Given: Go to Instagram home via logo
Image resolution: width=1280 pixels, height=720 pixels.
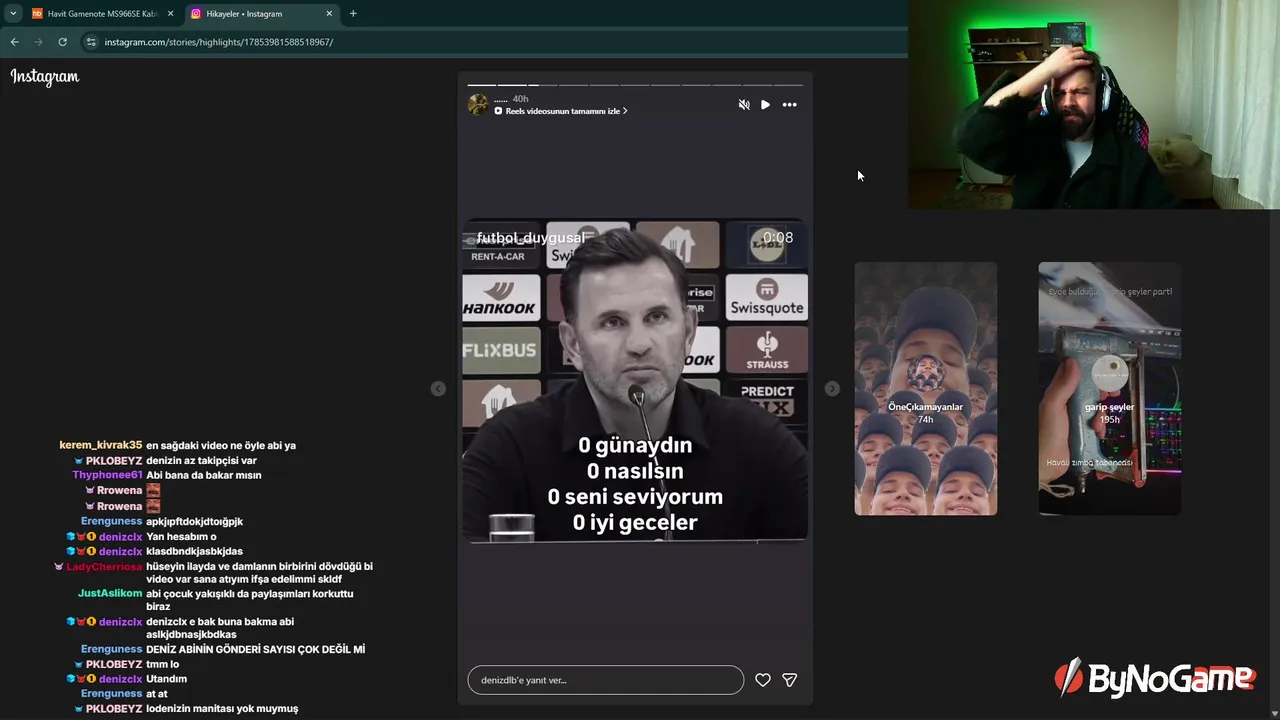Looking at the screenshot, I should click(x=45, y=77).
